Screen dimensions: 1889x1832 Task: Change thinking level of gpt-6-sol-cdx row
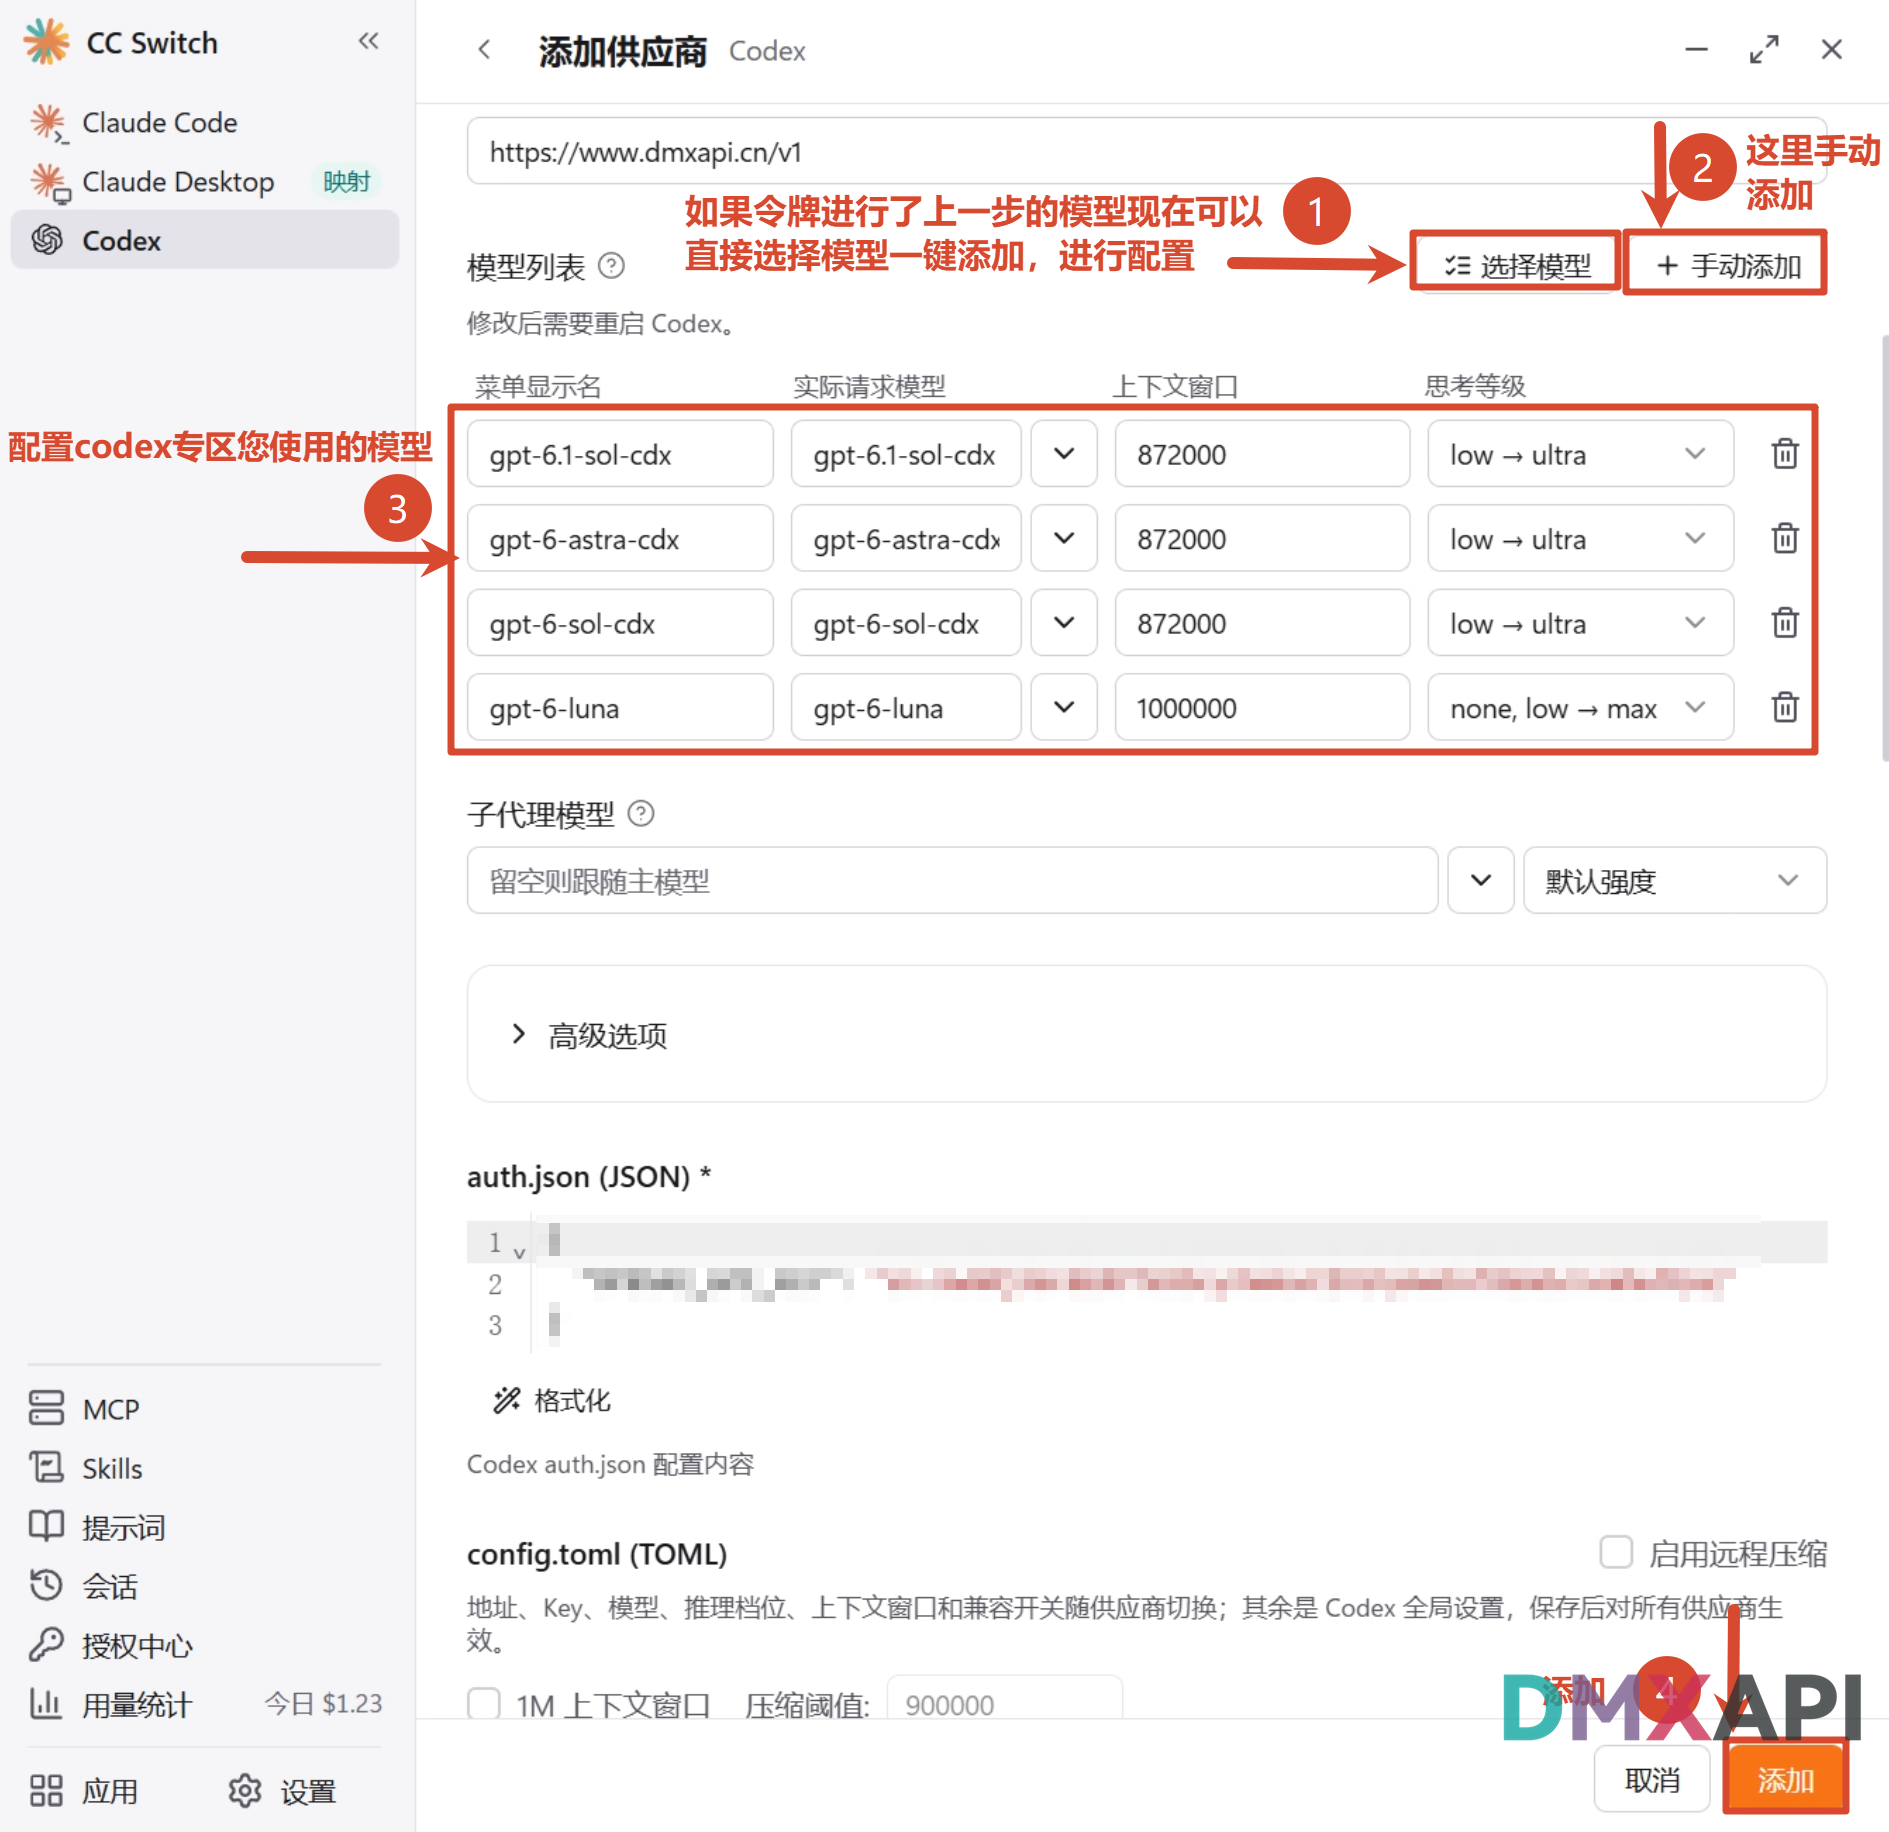(1580, 623)
